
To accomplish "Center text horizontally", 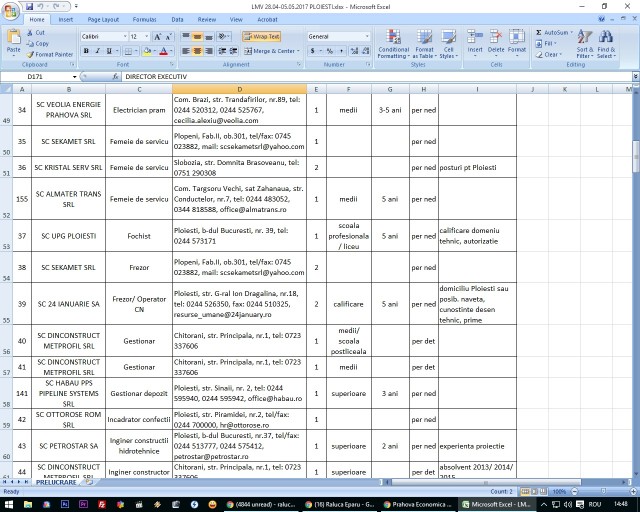I will 197,51.
